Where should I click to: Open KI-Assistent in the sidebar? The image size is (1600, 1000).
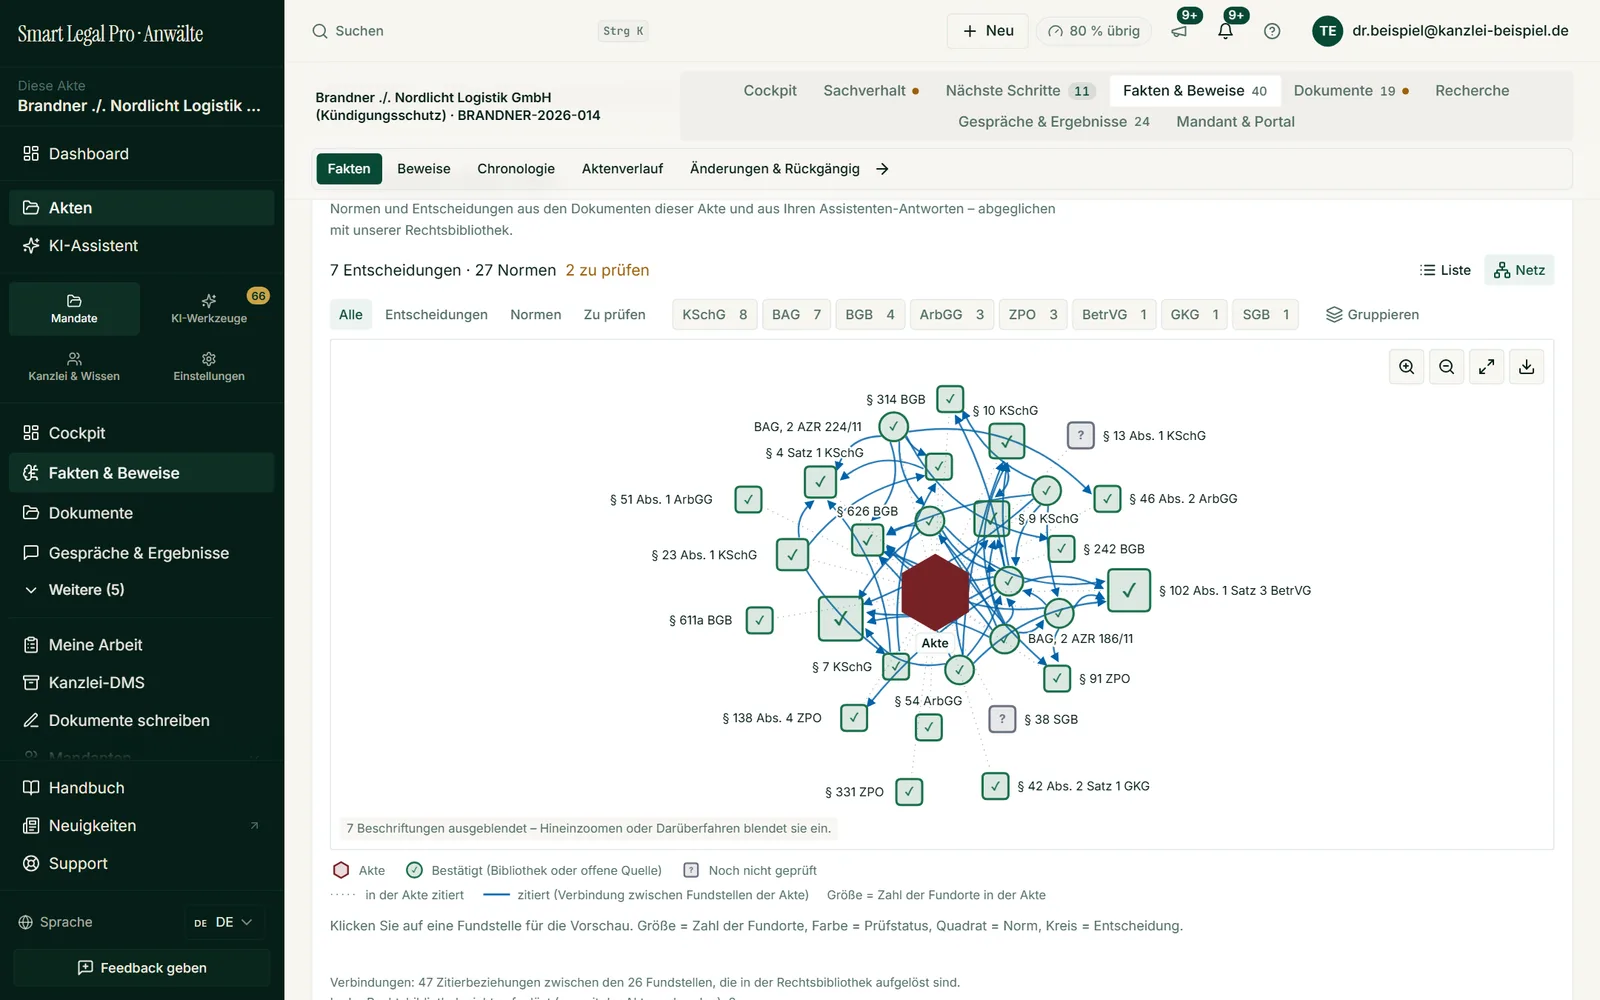(x=142, y=246)
